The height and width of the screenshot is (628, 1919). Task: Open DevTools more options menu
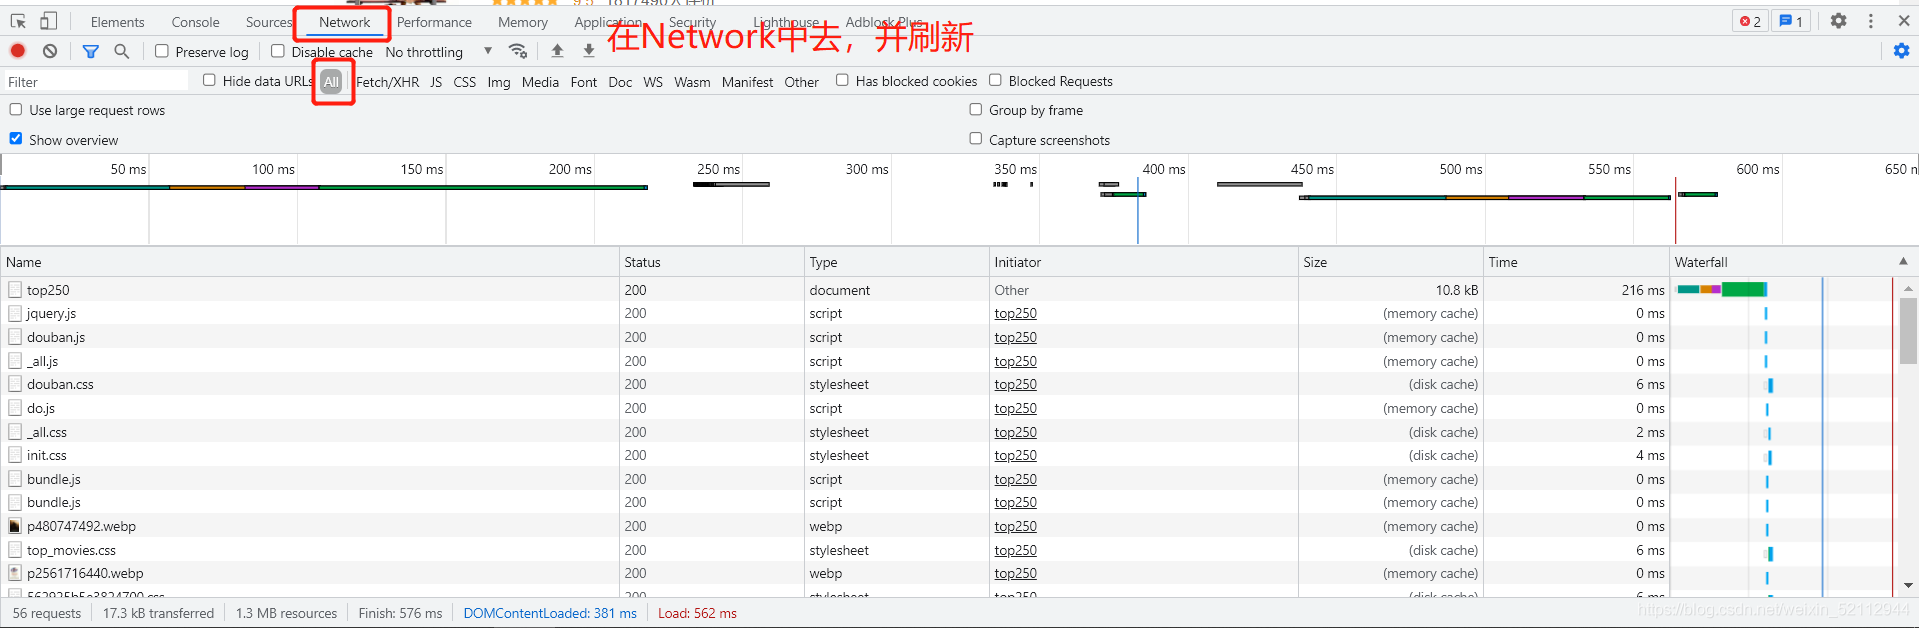point(1871,21)
